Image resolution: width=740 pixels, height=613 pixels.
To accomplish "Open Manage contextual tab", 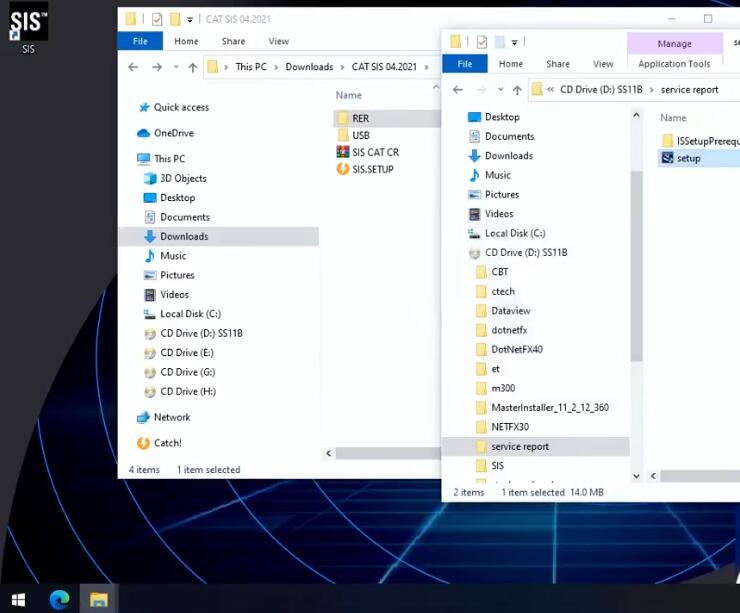I will tap(675, 43).
